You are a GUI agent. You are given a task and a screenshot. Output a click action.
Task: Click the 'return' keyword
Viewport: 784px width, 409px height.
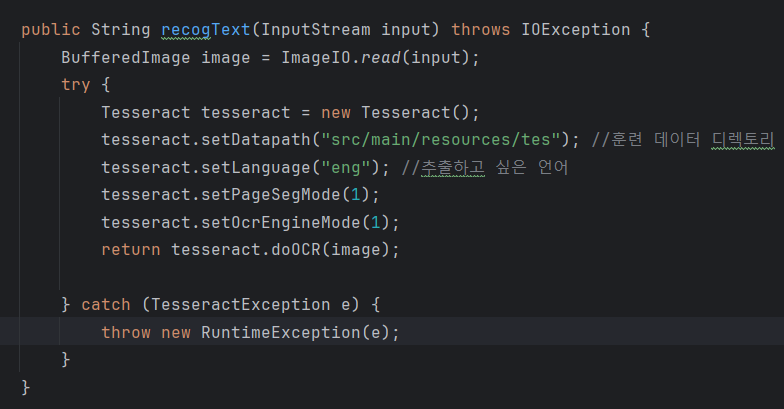[x=130, y=250]
